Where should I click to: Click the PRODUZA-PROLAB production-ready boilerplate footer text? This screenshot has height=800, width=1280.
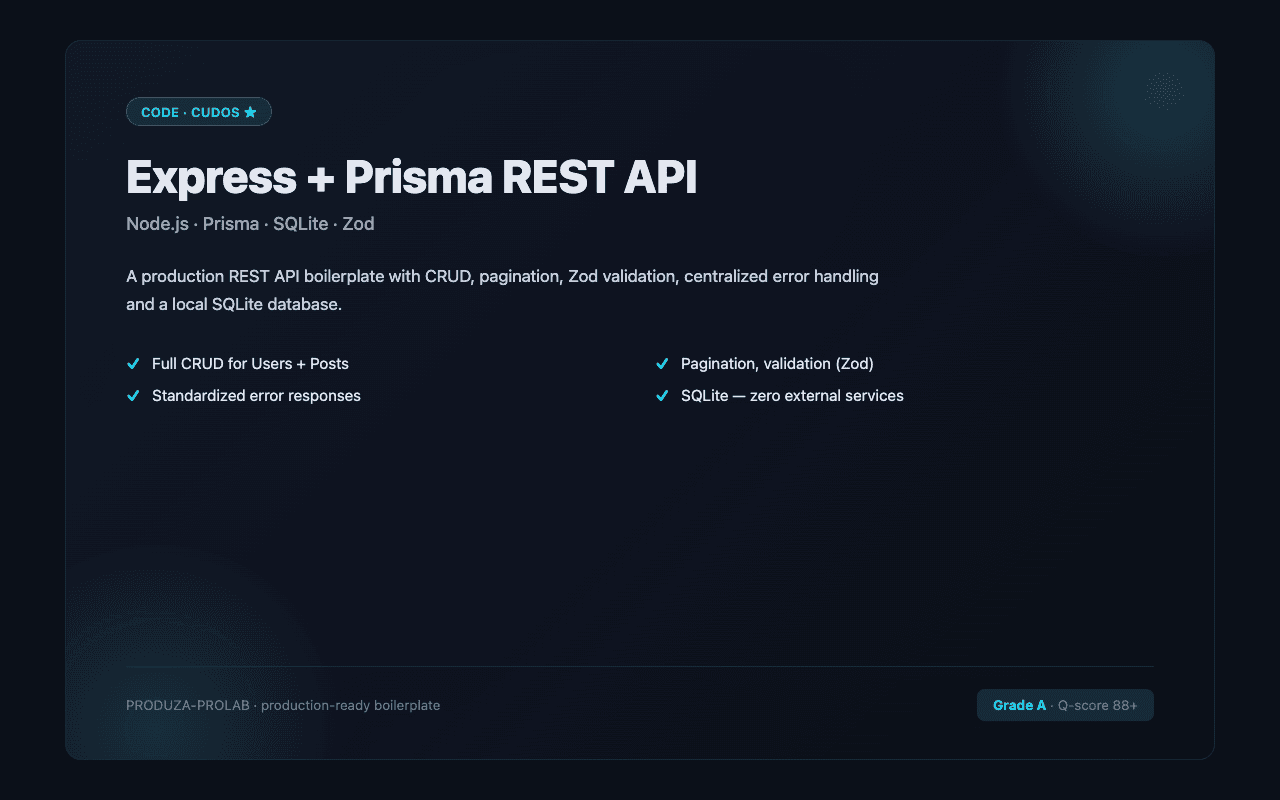(283, 705)
